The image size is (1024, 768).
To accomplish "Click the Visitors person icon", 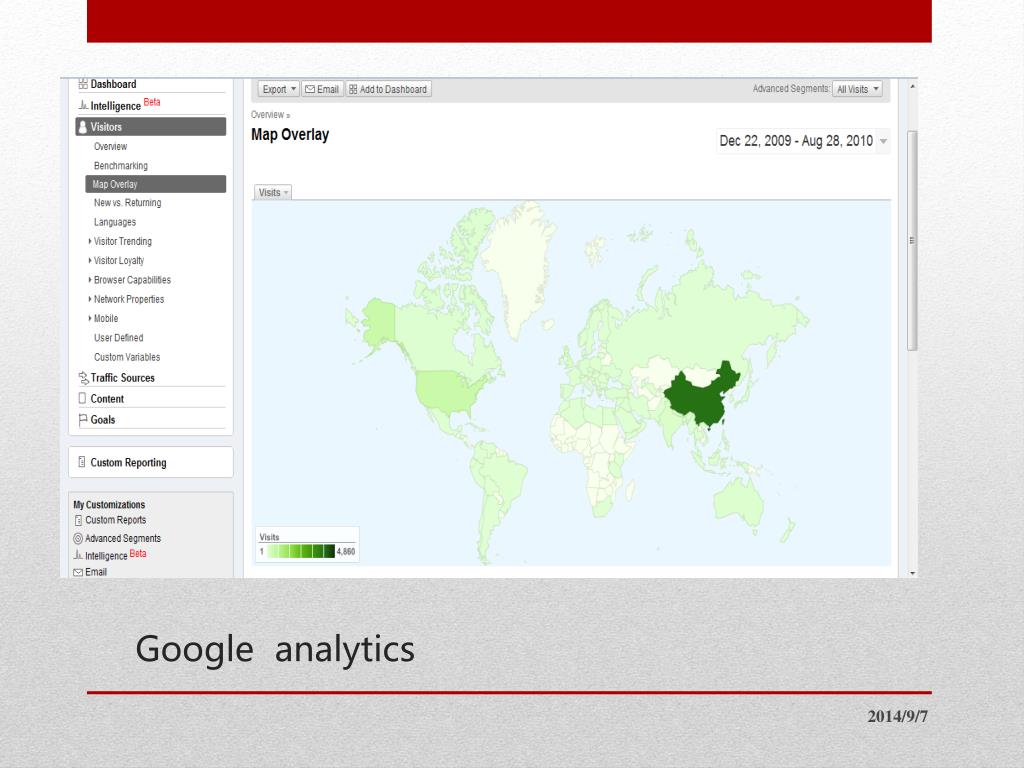I will click(83, 127).
